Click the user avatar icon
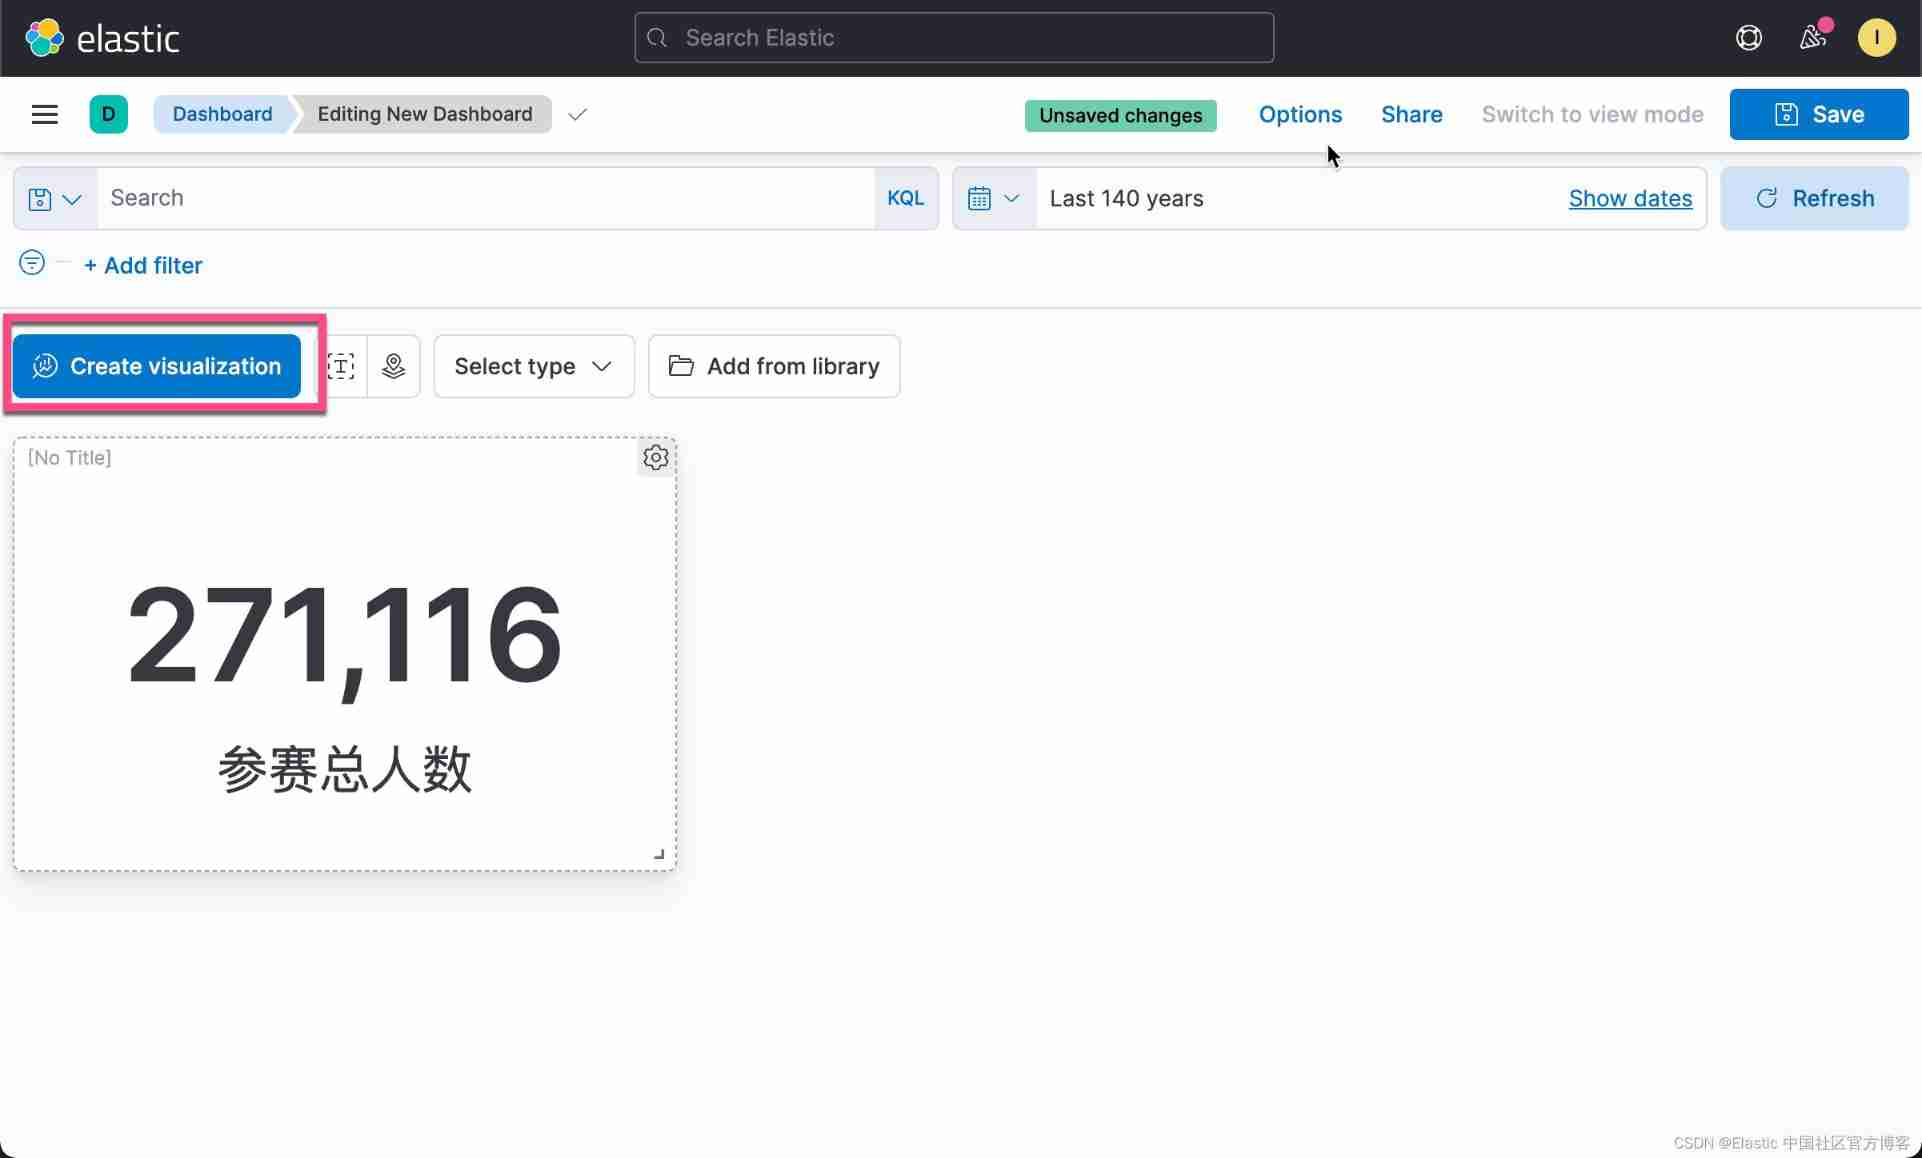Viewport: 1922px width, 1158px height. 1876,38
